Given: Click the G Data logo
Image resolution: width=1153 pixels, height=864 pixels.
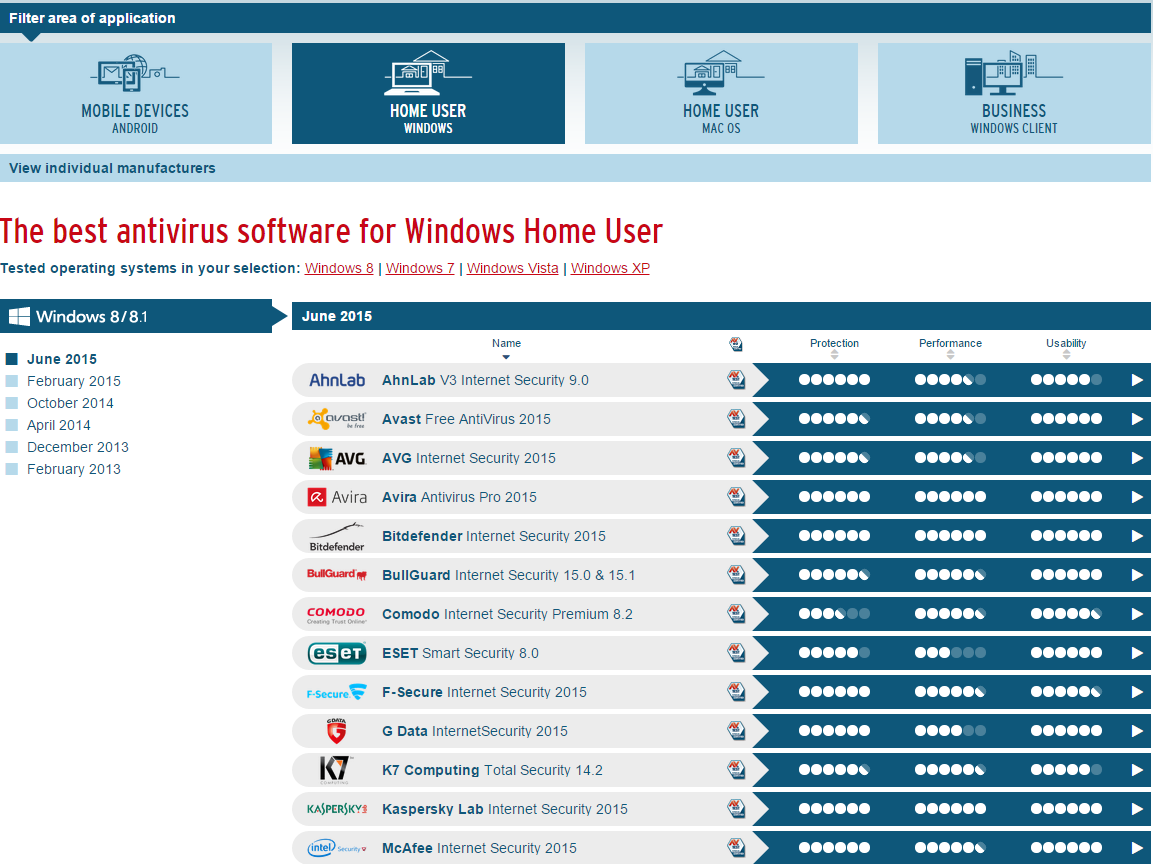Looking at the screenshot, I should pos(336,731).
